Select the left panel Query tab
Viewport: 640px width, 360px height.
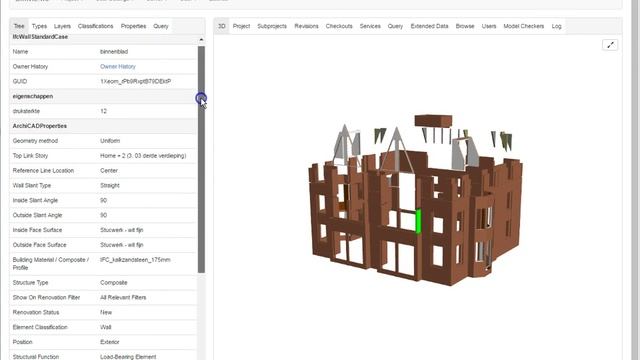click(x=161, y=26)
